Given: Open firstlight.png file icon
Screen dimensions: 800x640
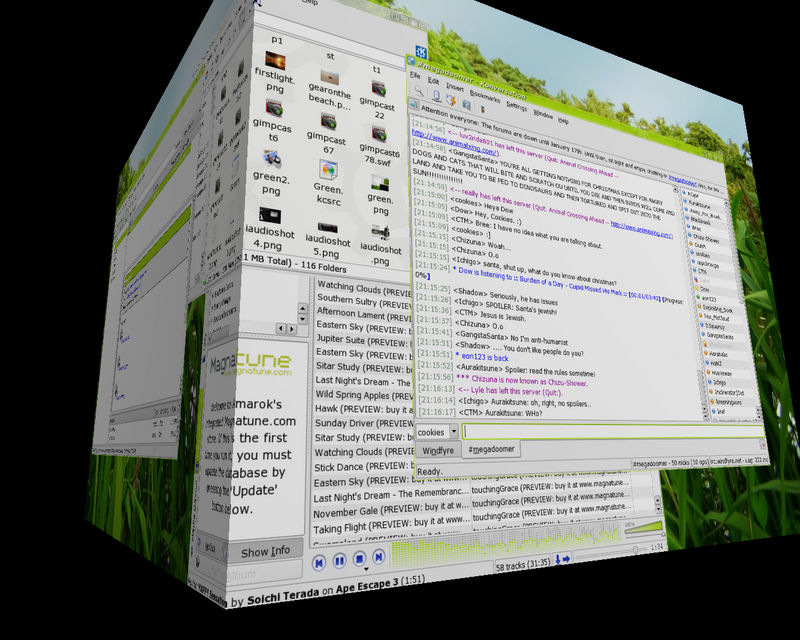Looking at the screenshot, I should [275, 61].
